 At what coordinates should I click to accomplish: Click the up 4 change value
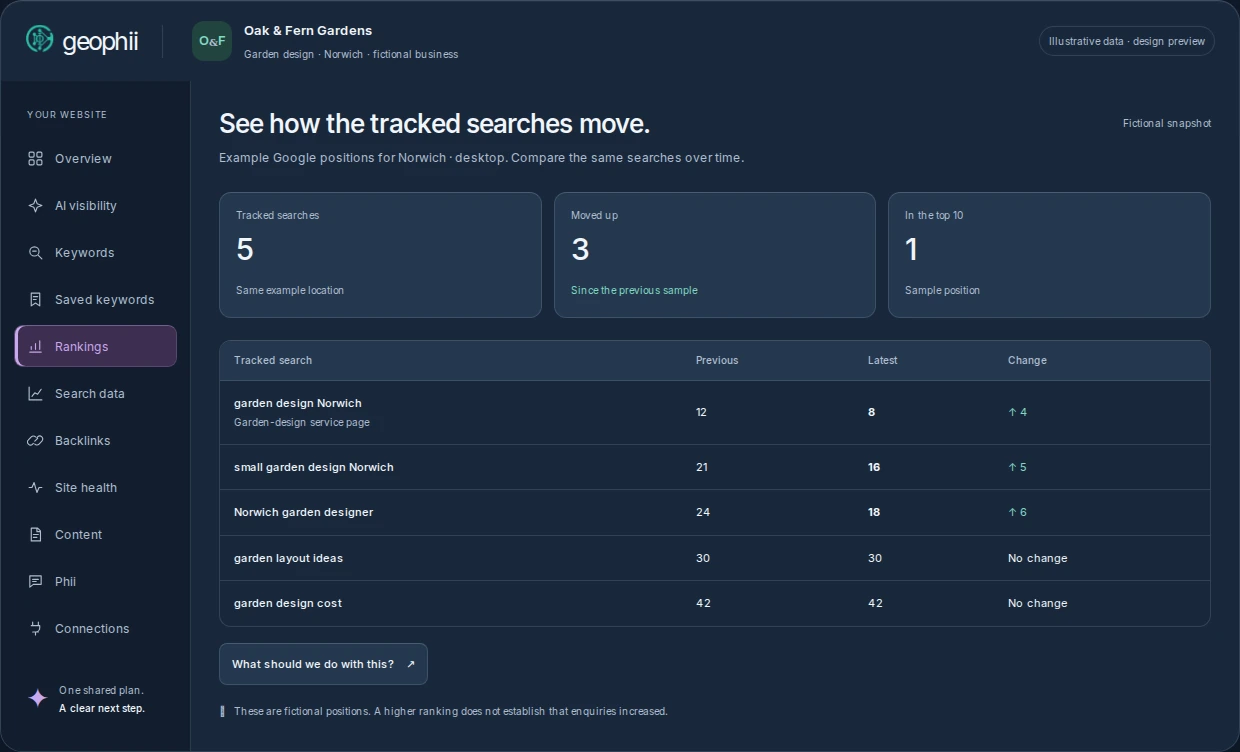pyautogui.click(x=1017, y=412)
